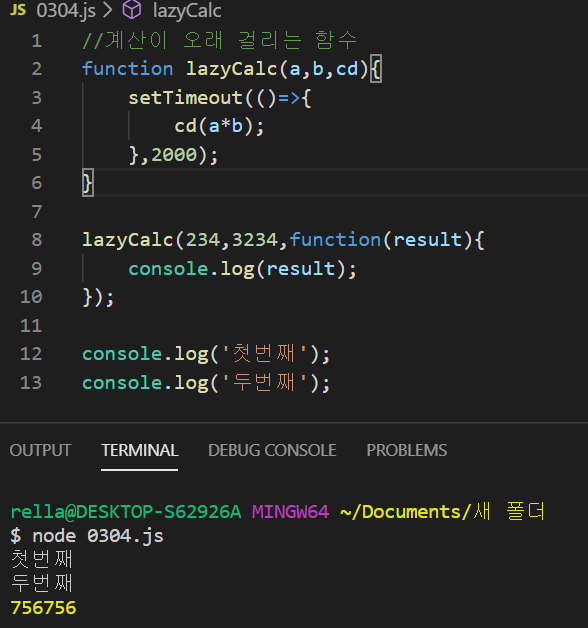Click 'cd(a*b);' on line 4

(219, 127)
